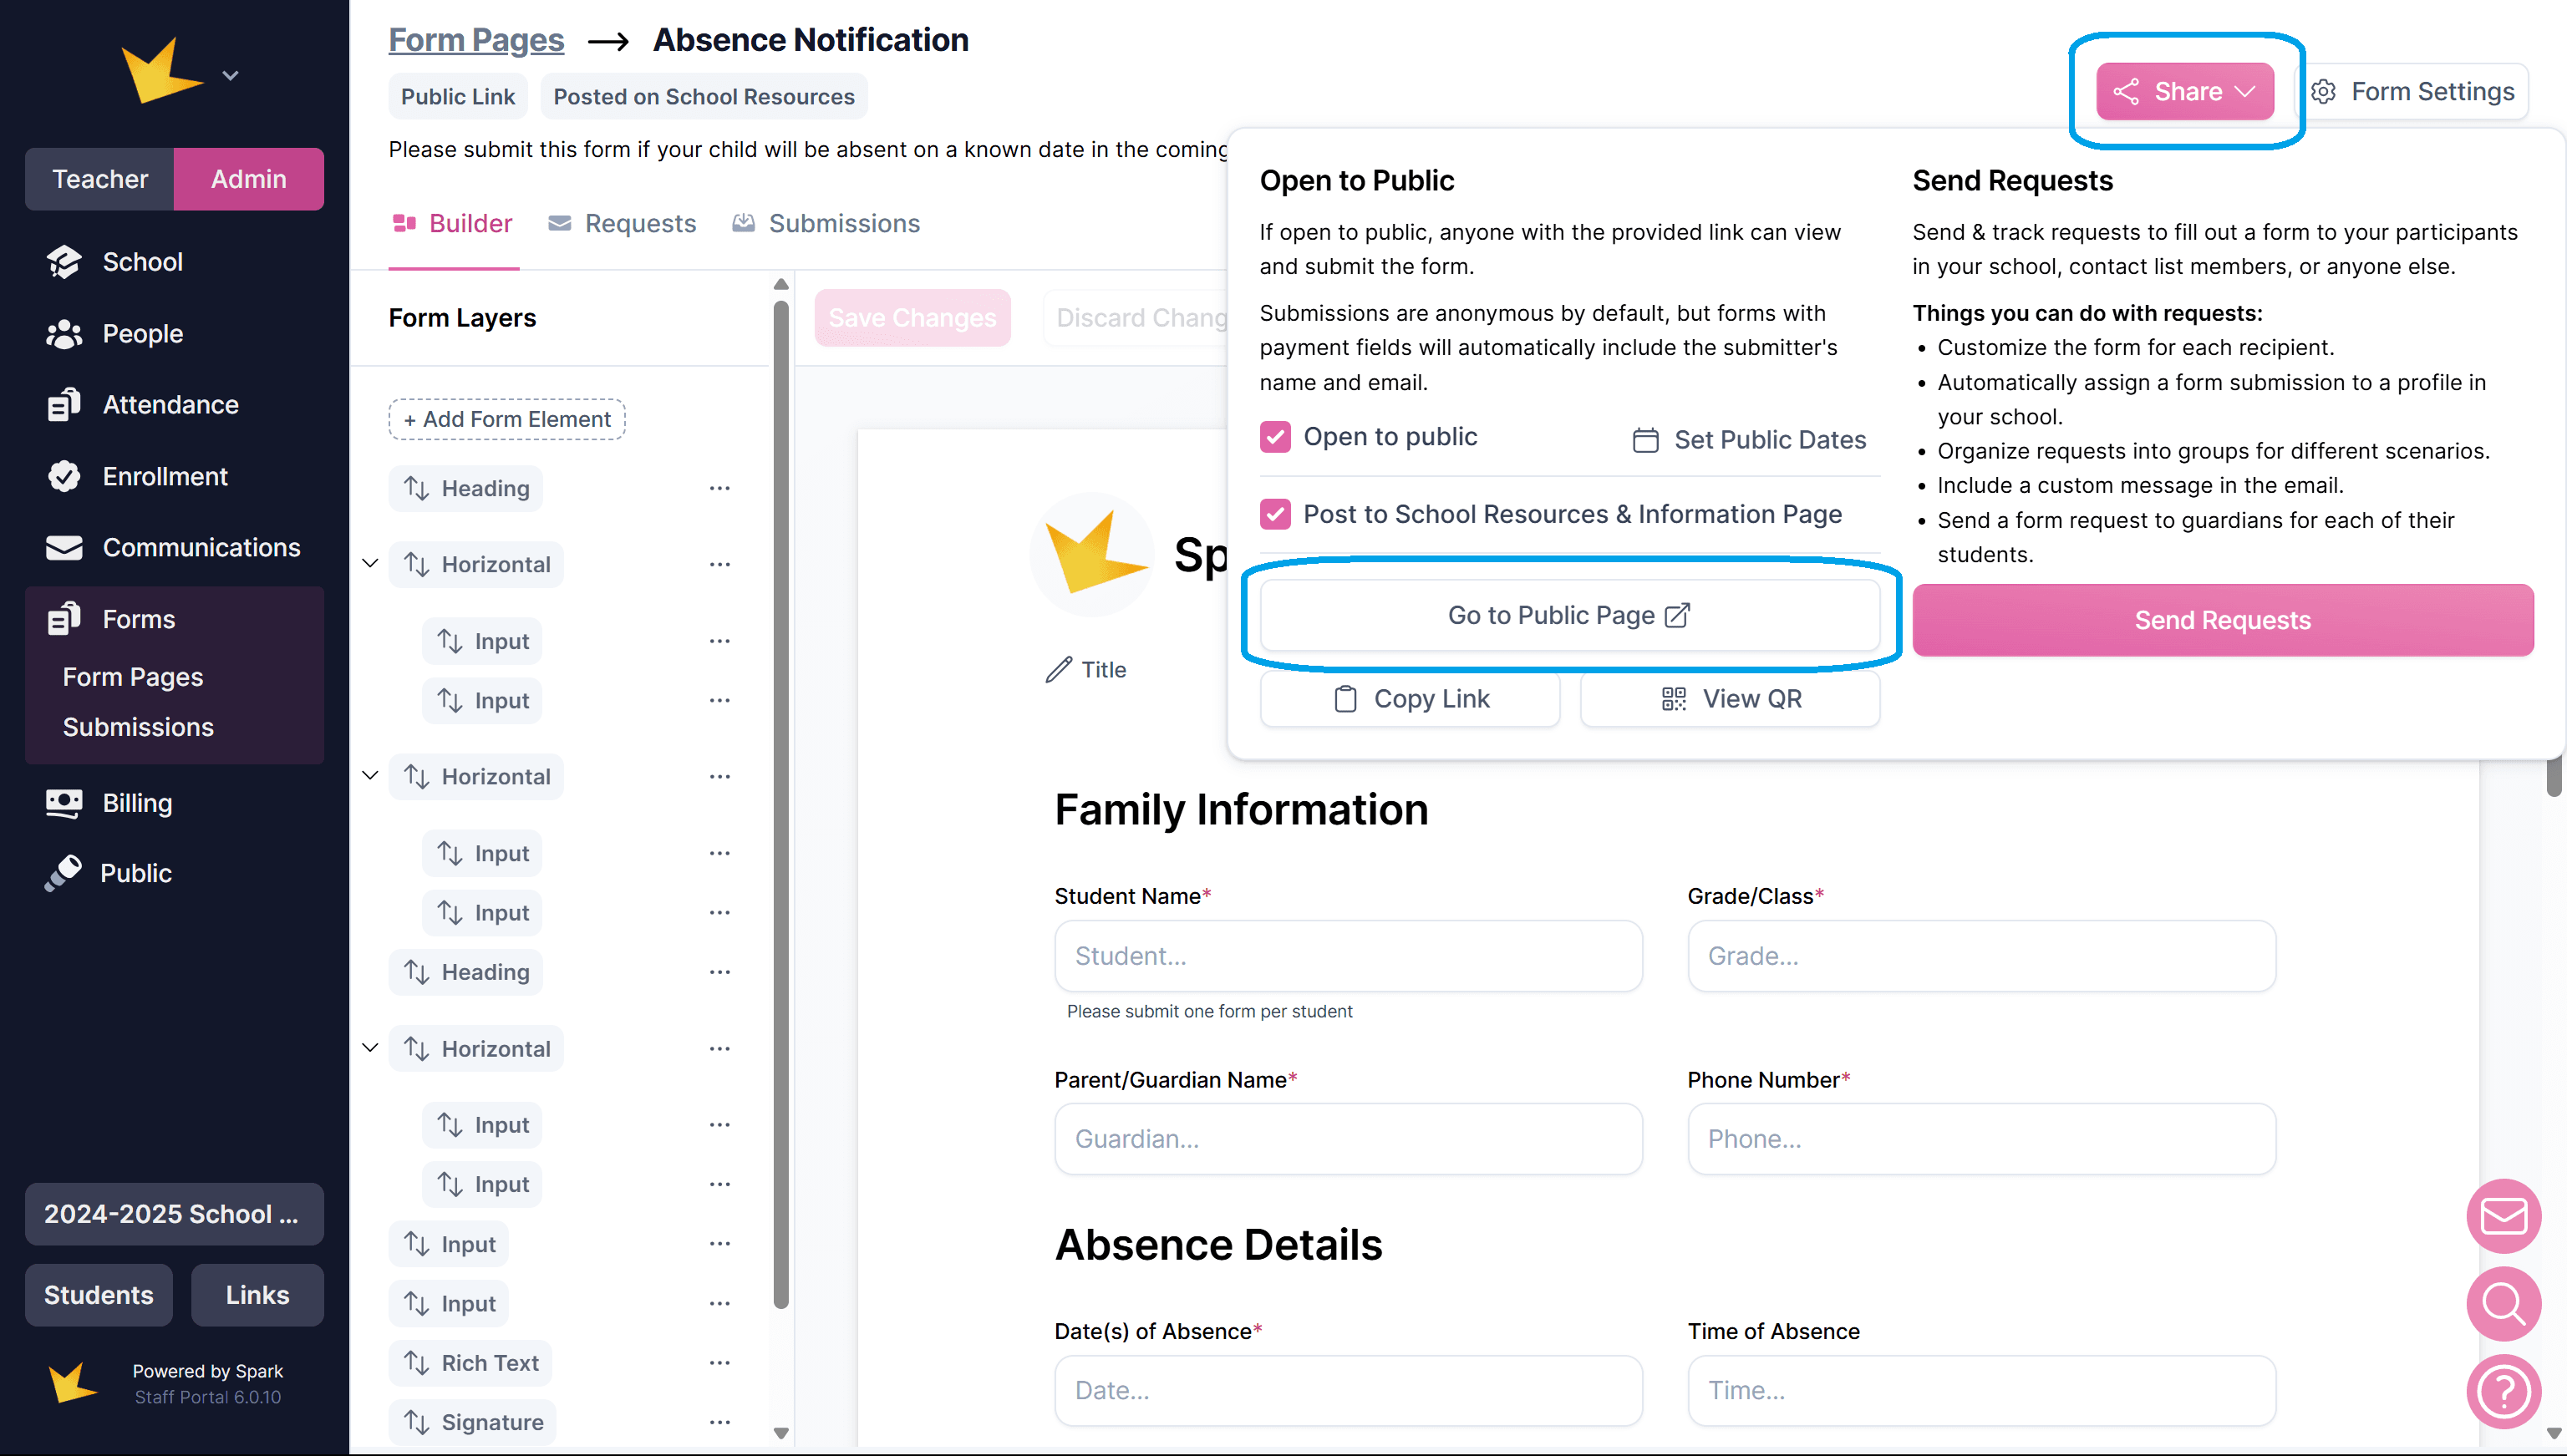Viewport: 2567px width, 1456px height.
Task: Click the Send Requests button
Action: coord(2222,620)
